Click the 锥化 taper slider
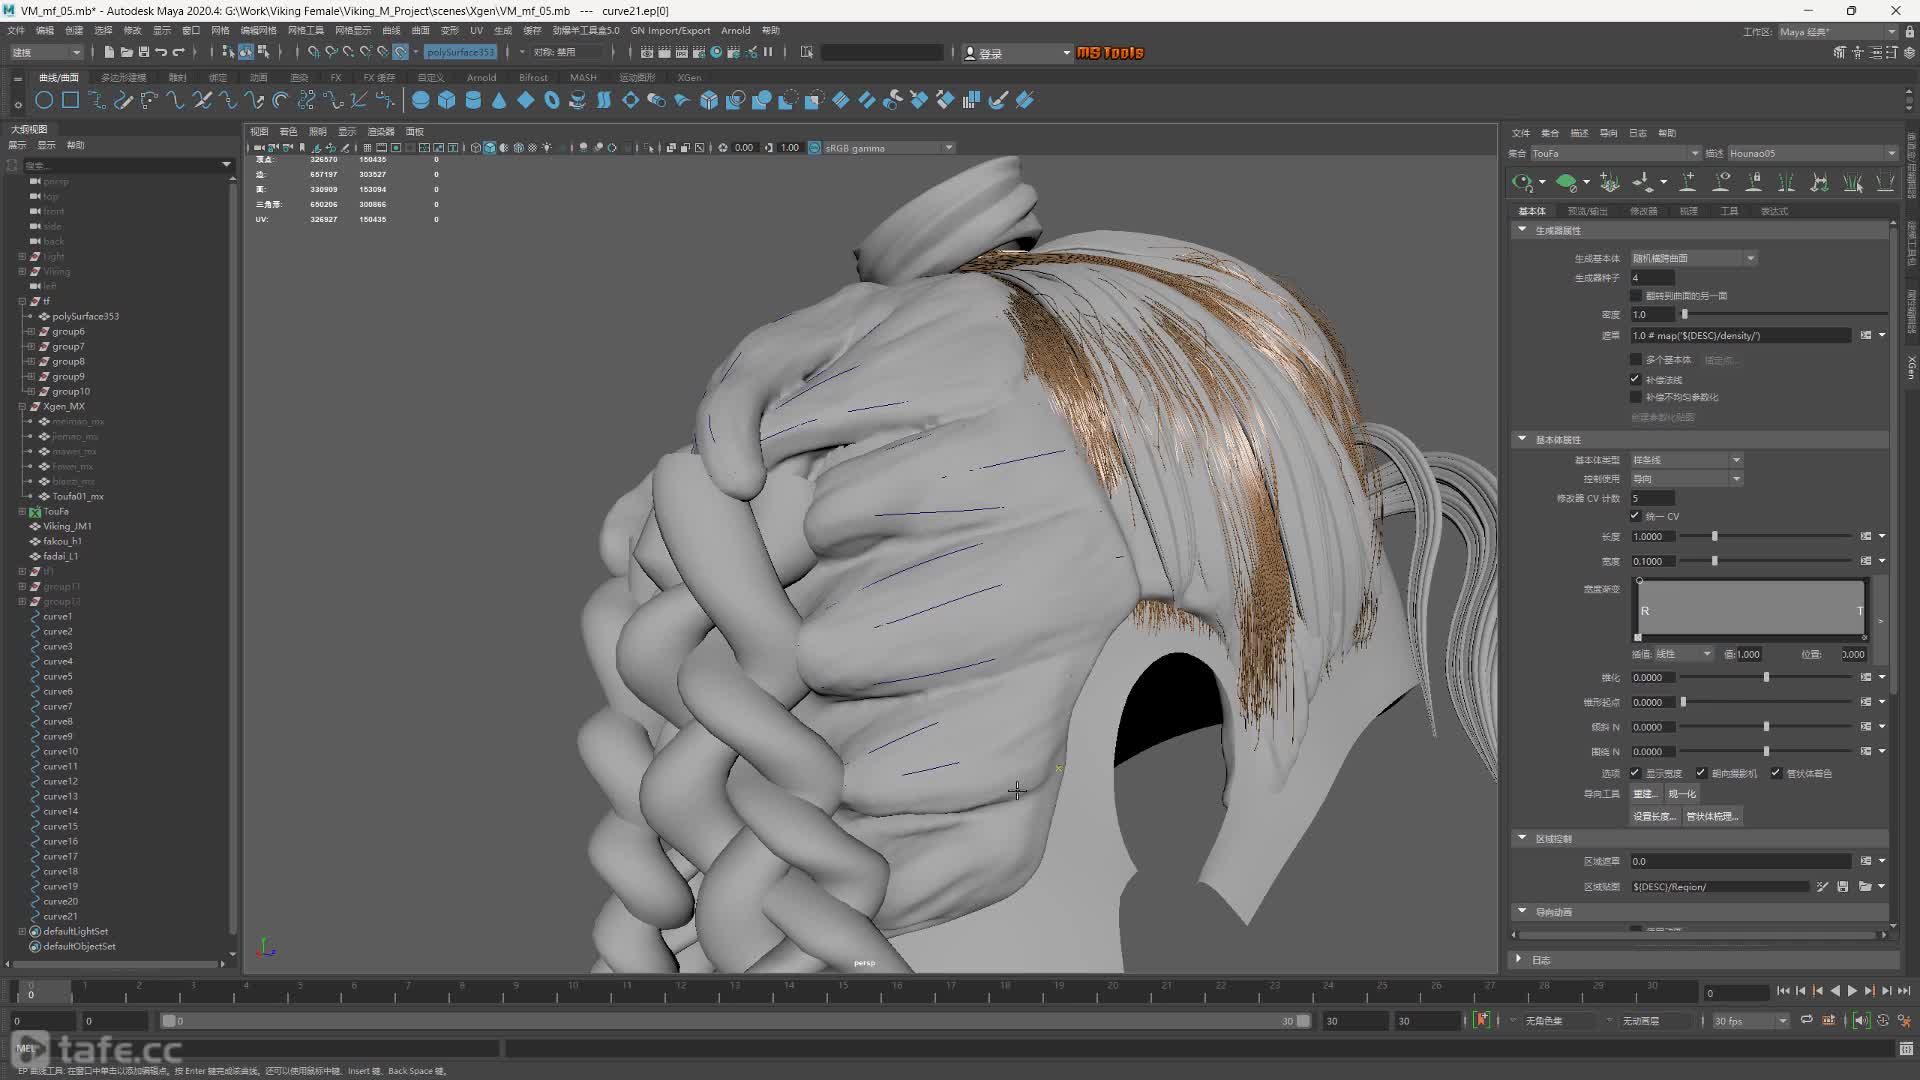Image resolution: width=1920 pixels, height=1080 pixels. (1766, 678)
